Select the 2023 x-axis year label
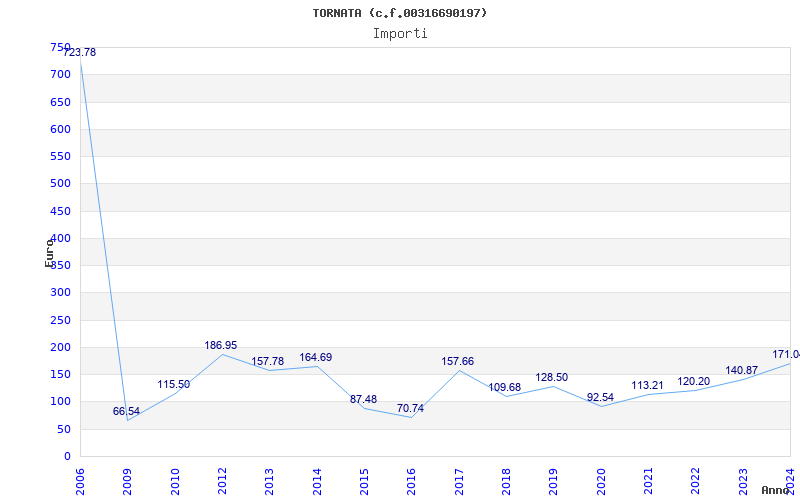800x500 pixels. 743,482
